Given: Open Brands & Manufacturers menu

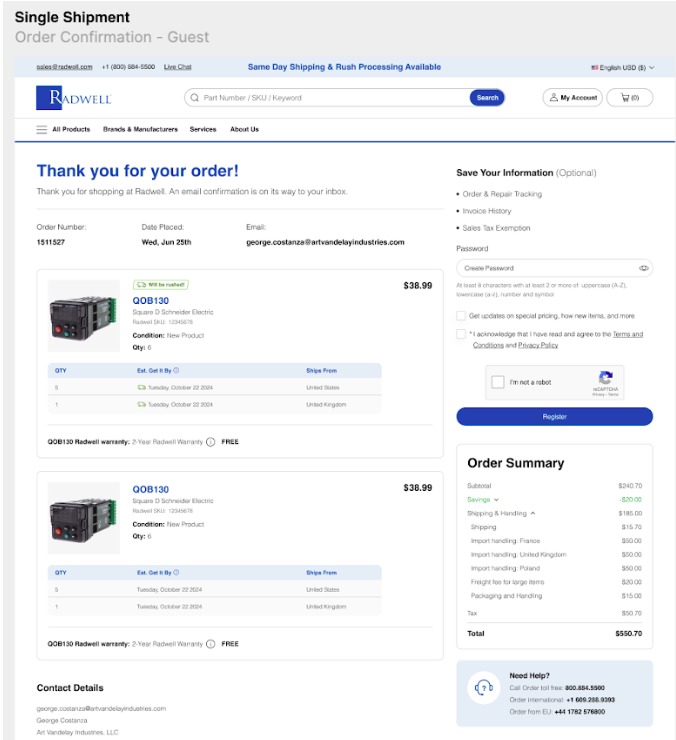Looking at the screenshot, I should click(x=140, y=129).
